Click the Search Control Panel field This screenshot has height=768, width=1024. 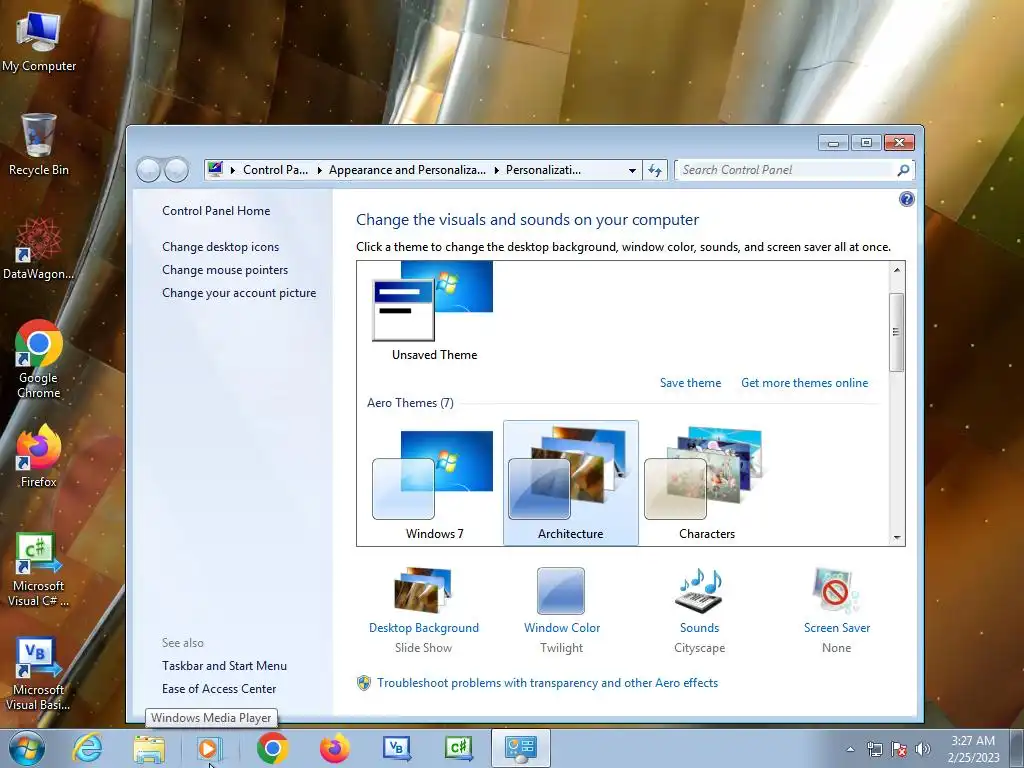[787, 170]
